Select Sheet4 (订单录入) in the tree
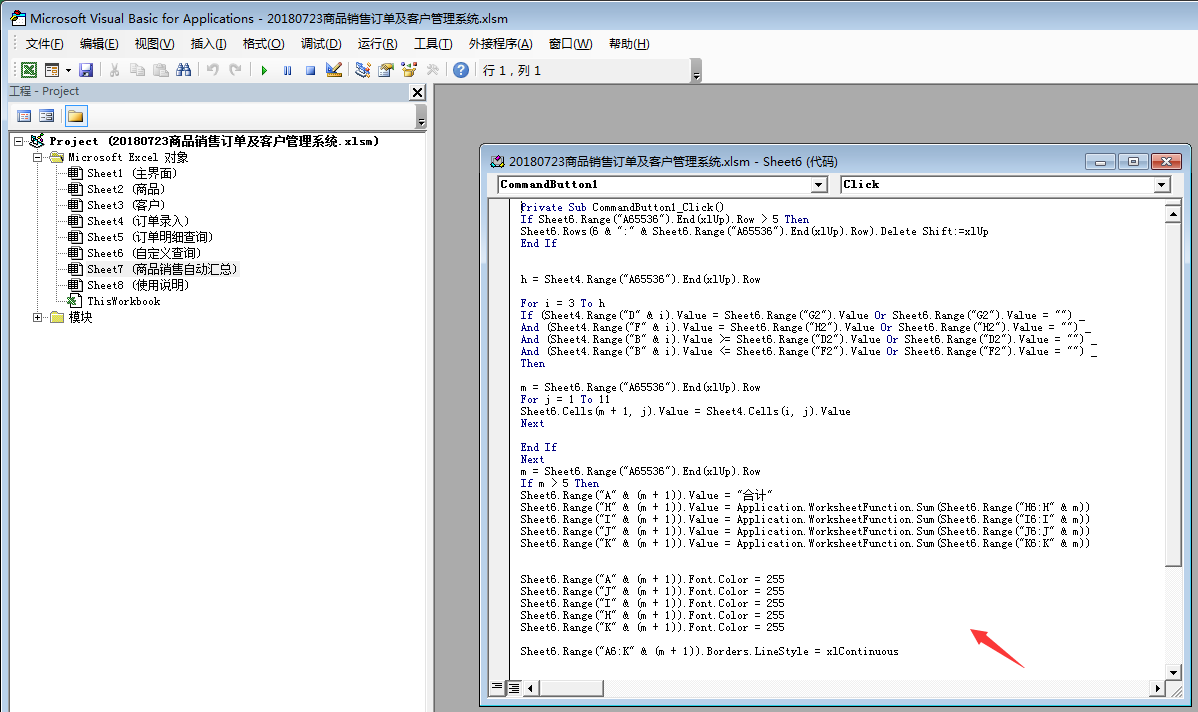The width and height of the screenshot is (1198, 712). click(138, 222)
